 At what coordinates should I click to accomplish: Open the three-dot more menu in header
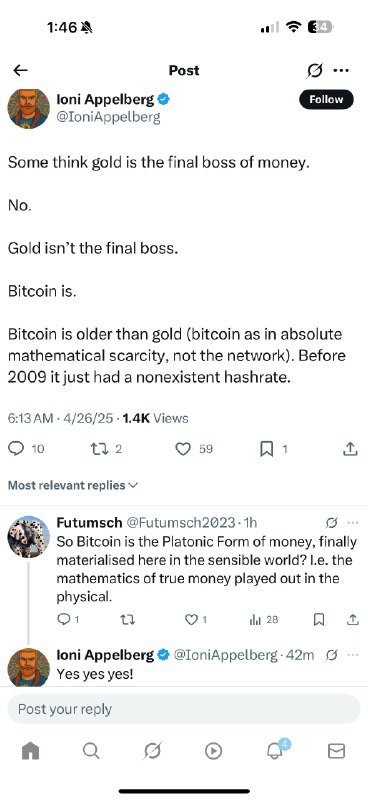341,70
